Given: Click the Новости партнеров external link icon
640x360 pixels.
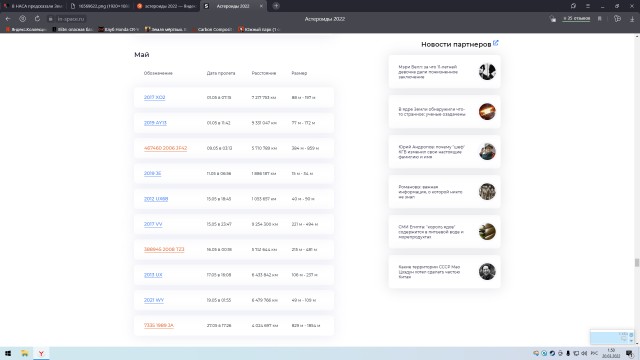Looking at the screenshot, I should [496, 43].
